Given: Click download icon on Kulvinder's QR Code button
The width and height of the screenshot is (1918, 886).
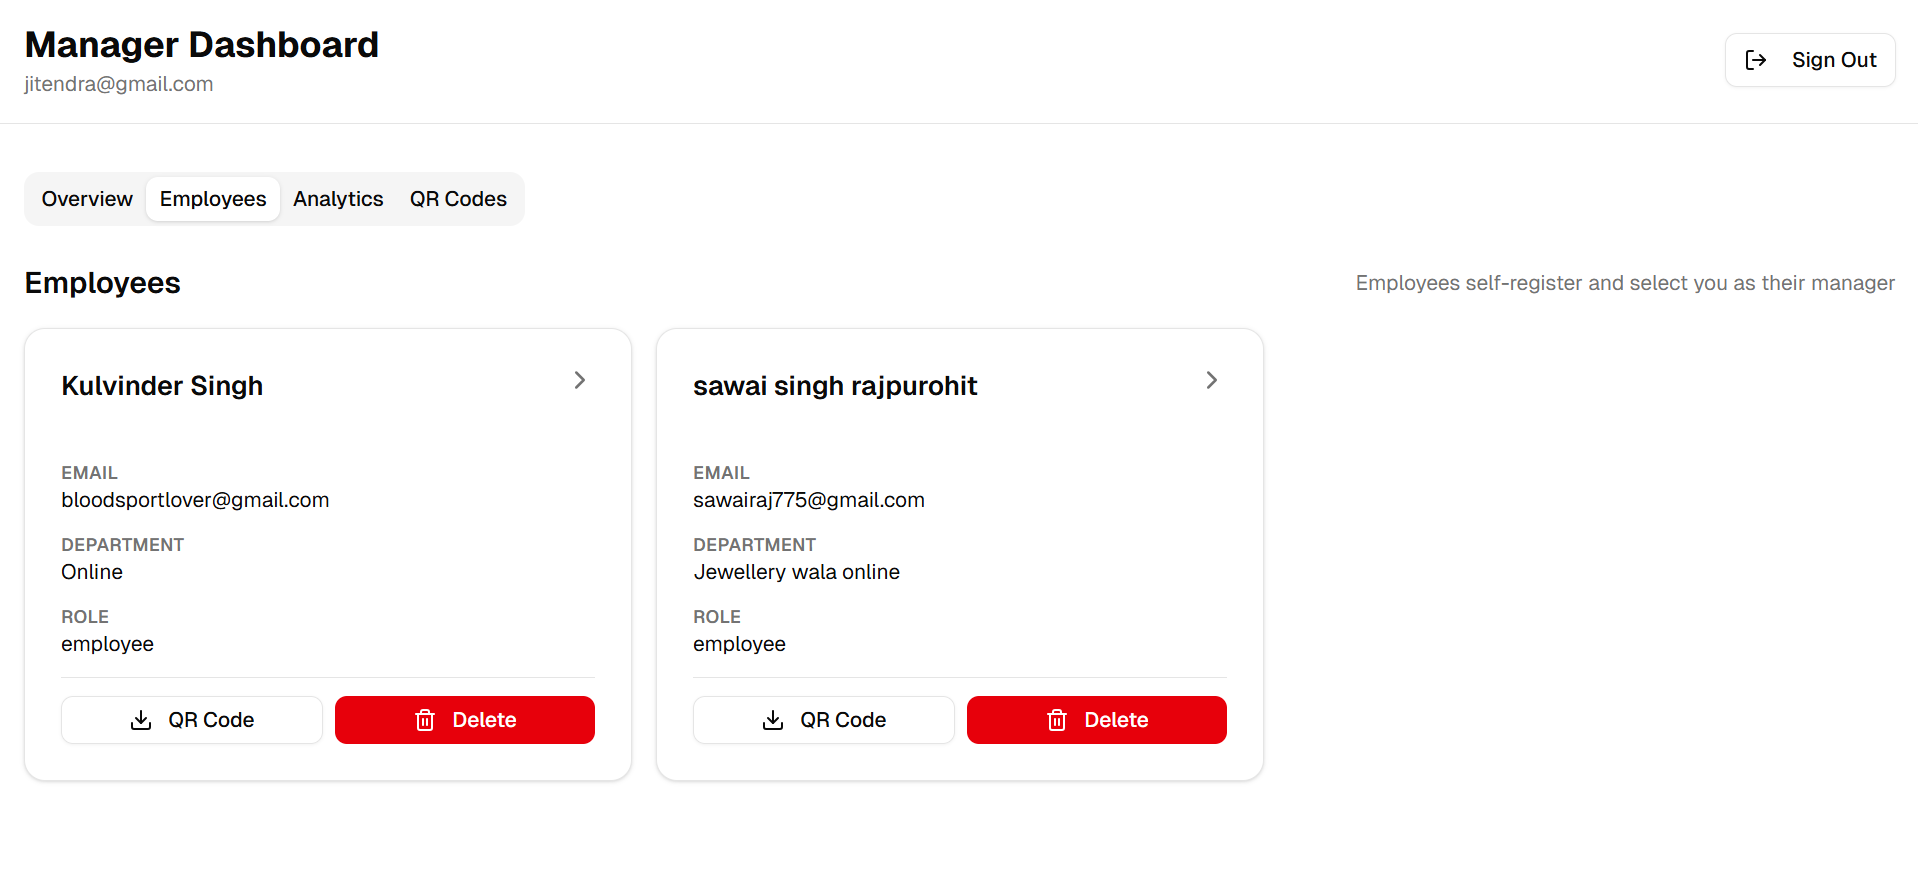Looking at the screenshot, I should point(141,720).
